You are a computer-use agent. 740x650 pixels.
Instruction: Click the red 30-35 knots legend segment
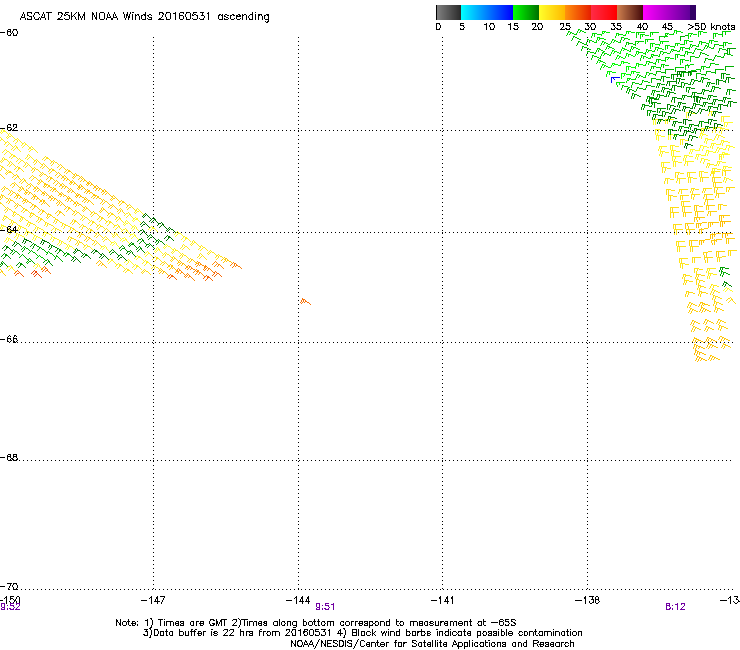tap(604, 12)
